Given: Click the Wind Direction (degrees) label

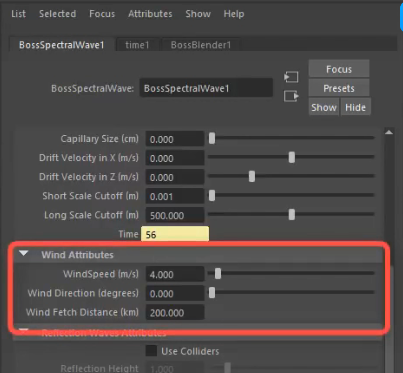Looking at the screenshot, I should [x=83, y=293].
